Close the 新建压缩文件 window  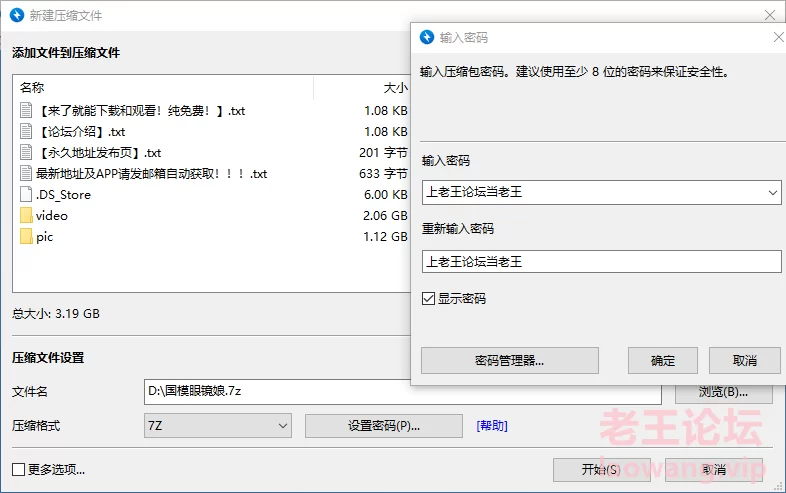coord(770,15)
